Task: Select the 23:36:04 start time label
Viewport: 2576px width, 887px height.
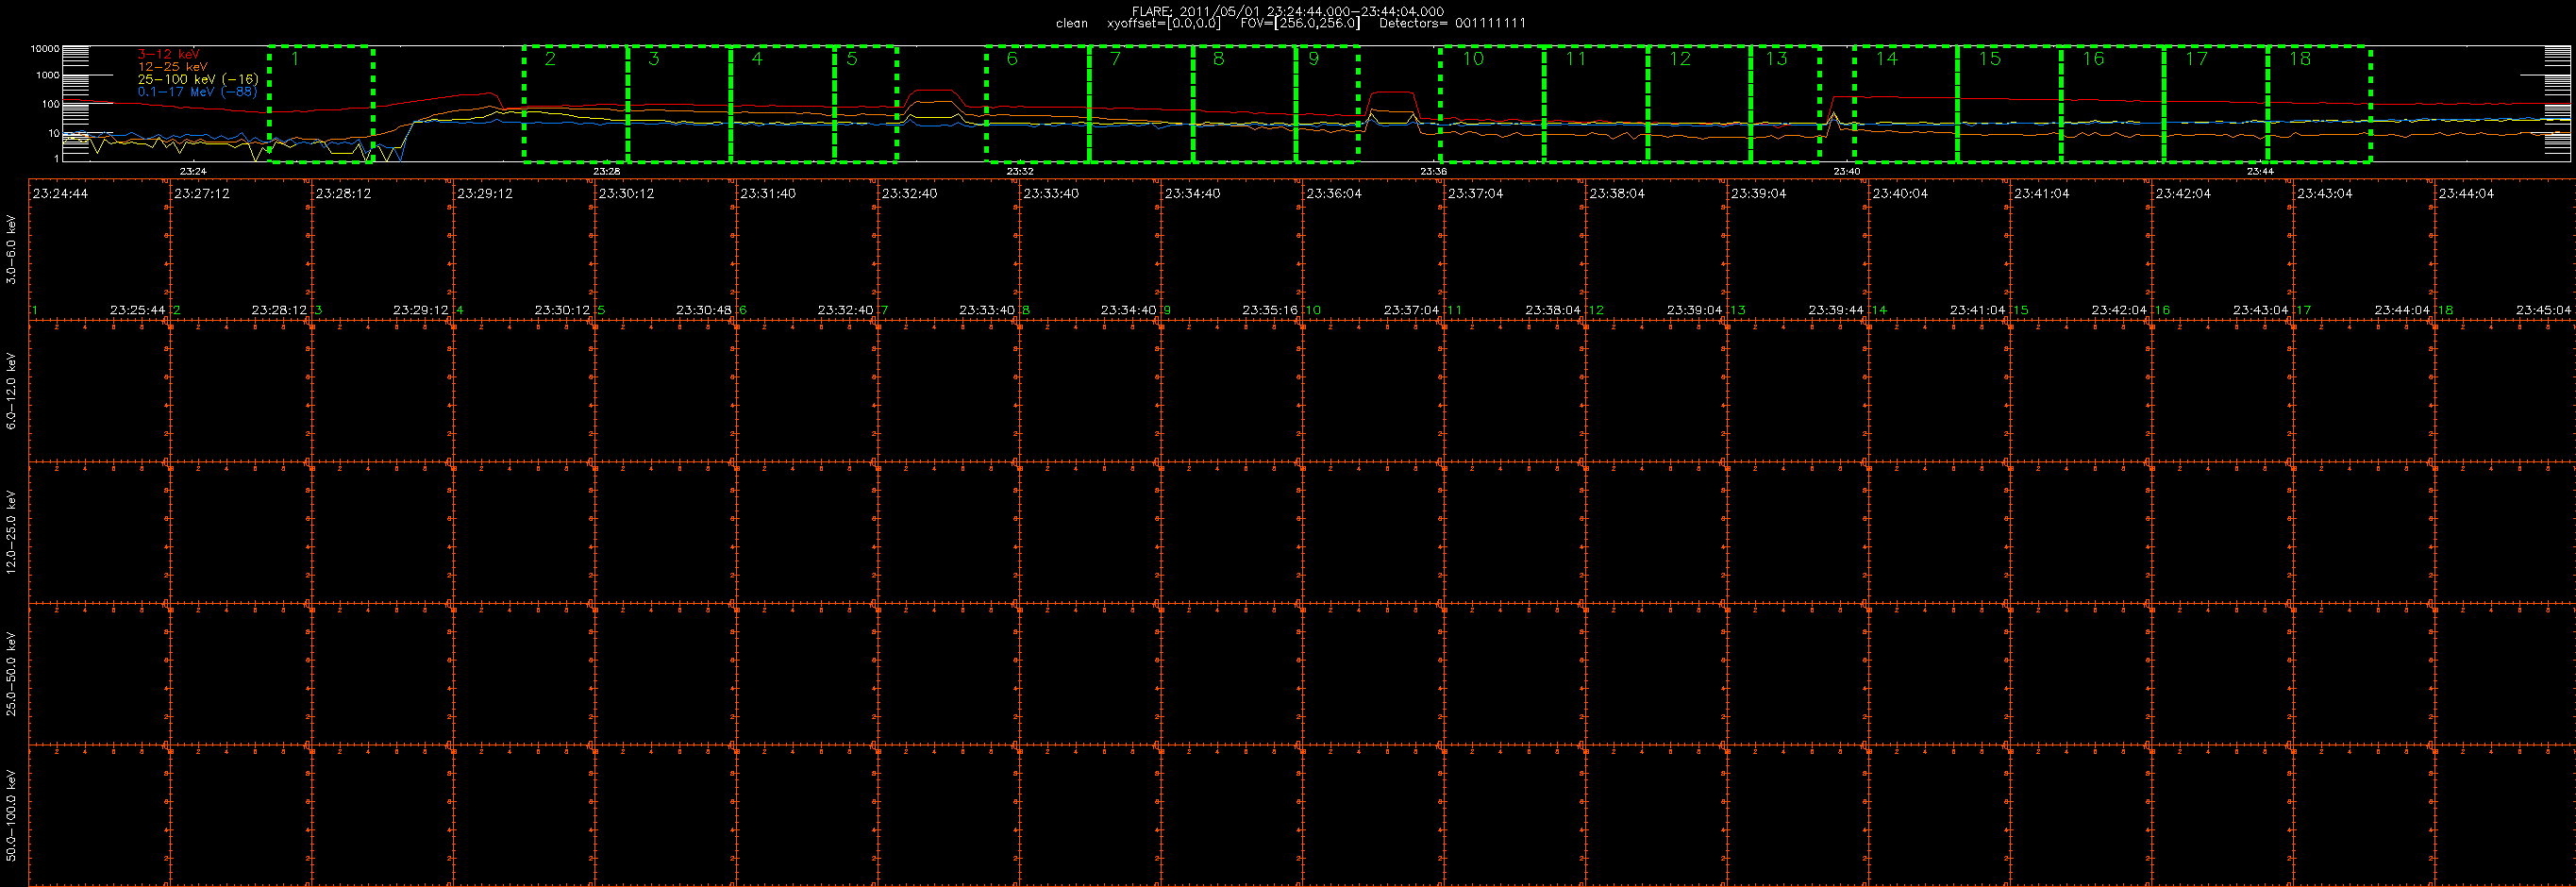Action: 1334,194
